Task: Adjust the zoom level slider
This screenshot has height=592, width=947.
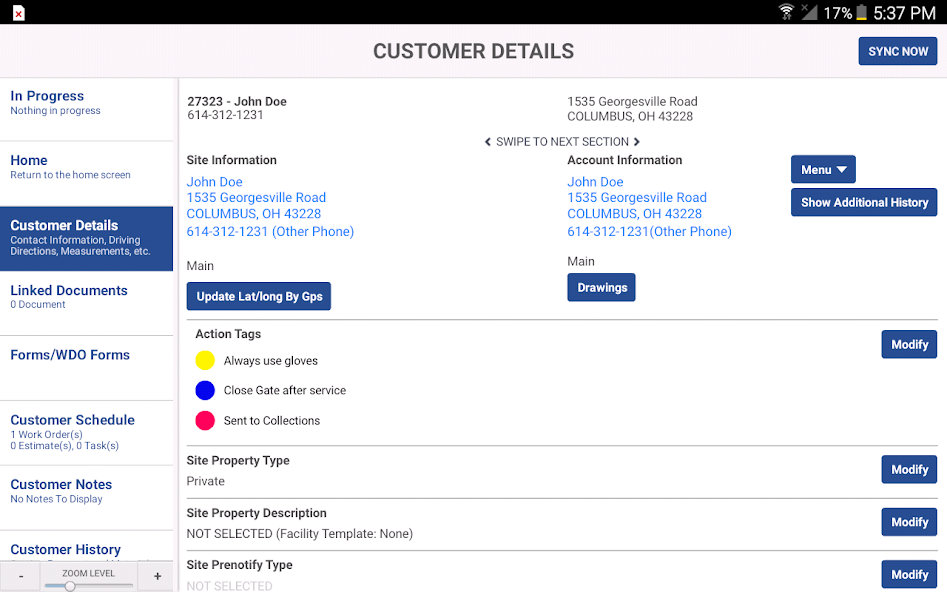Action: (70, 586)
